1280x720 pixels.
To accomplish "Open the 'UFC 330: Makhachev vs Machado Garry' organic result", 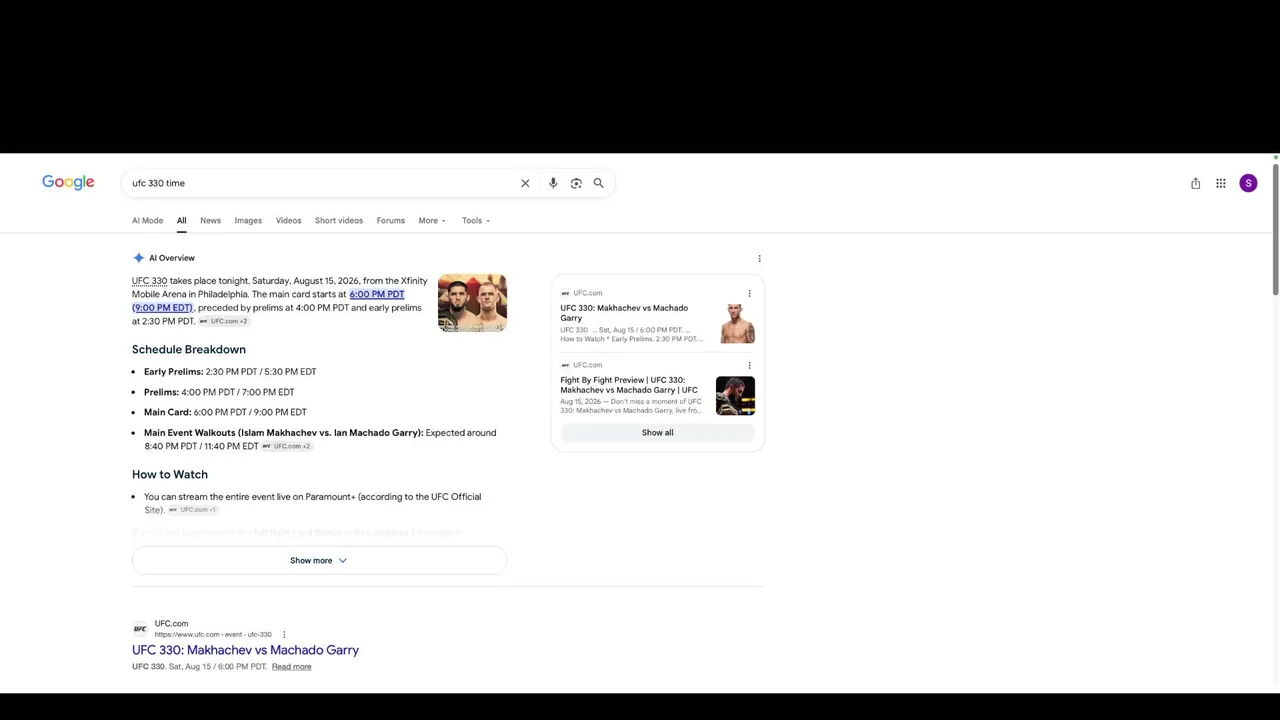I will point(245,650).
